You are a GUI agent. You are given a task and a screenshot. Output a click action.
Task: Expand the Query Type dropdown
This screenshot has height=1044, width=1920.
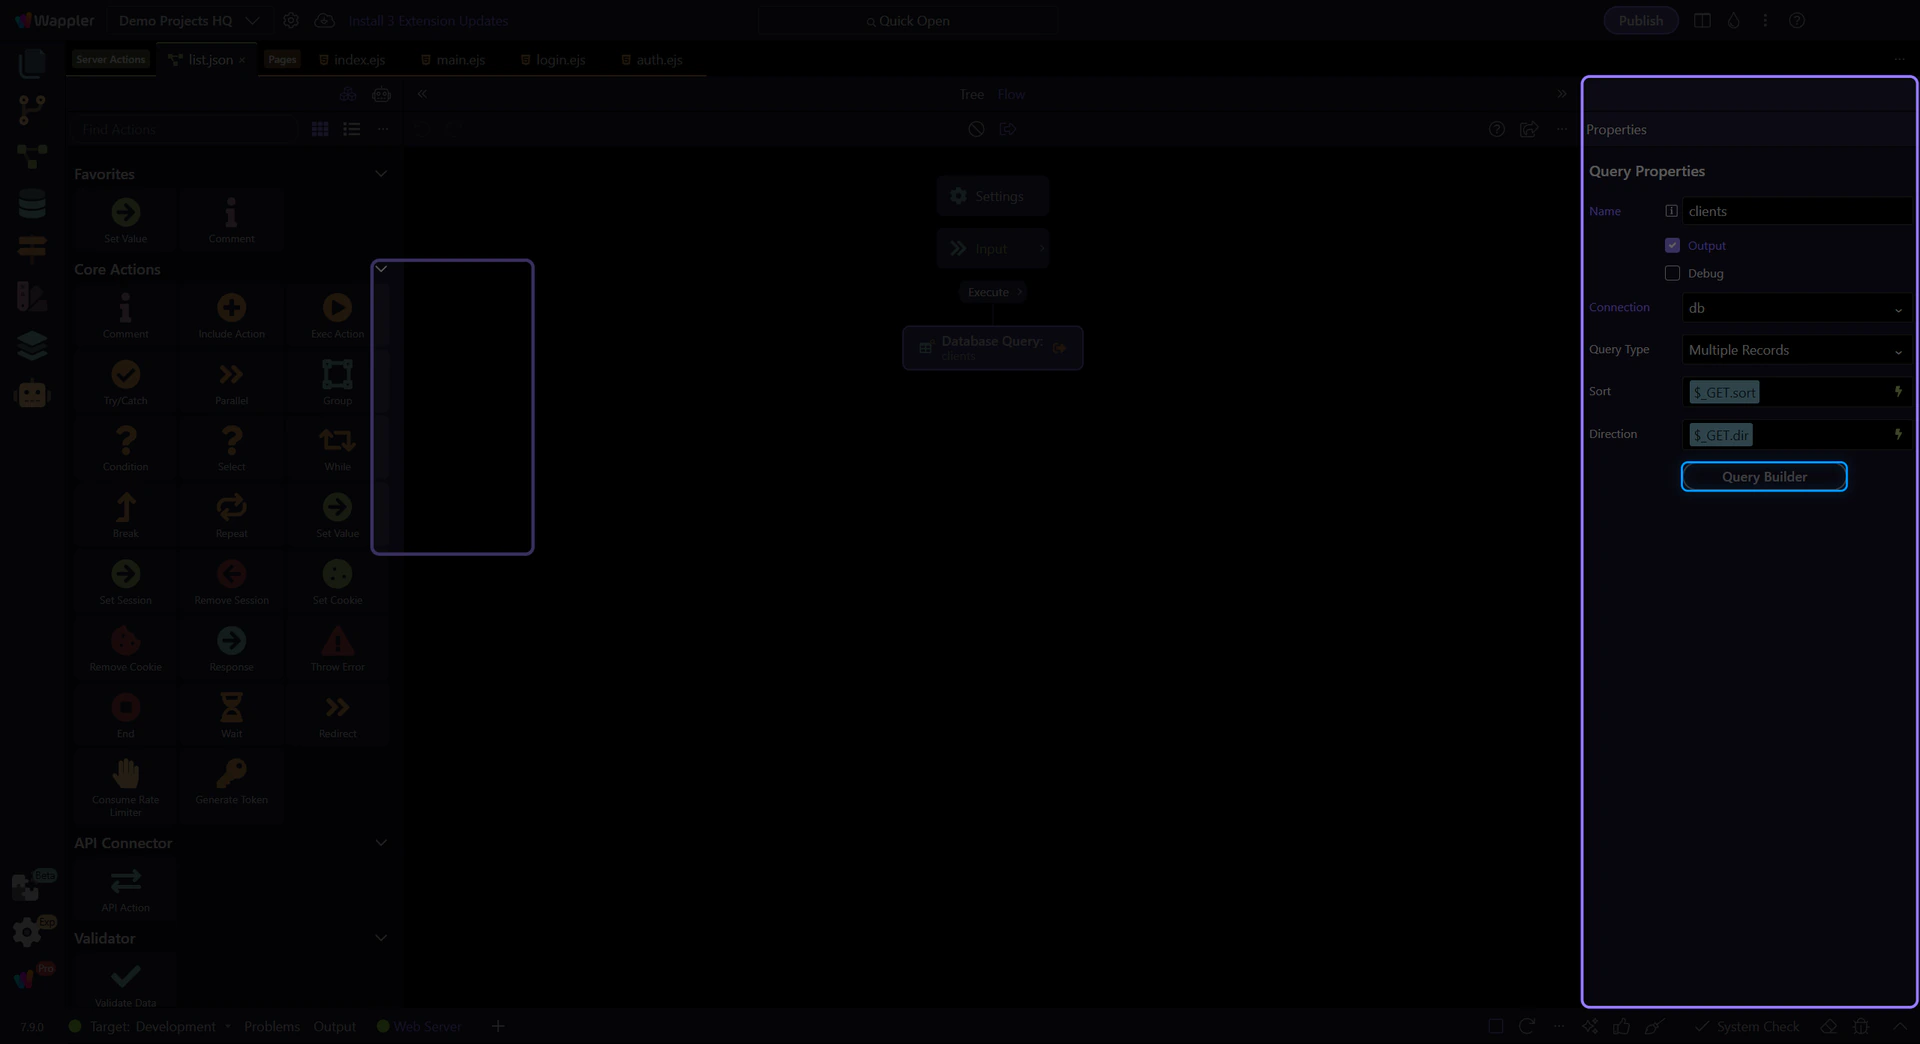[x=1795, y=351]
